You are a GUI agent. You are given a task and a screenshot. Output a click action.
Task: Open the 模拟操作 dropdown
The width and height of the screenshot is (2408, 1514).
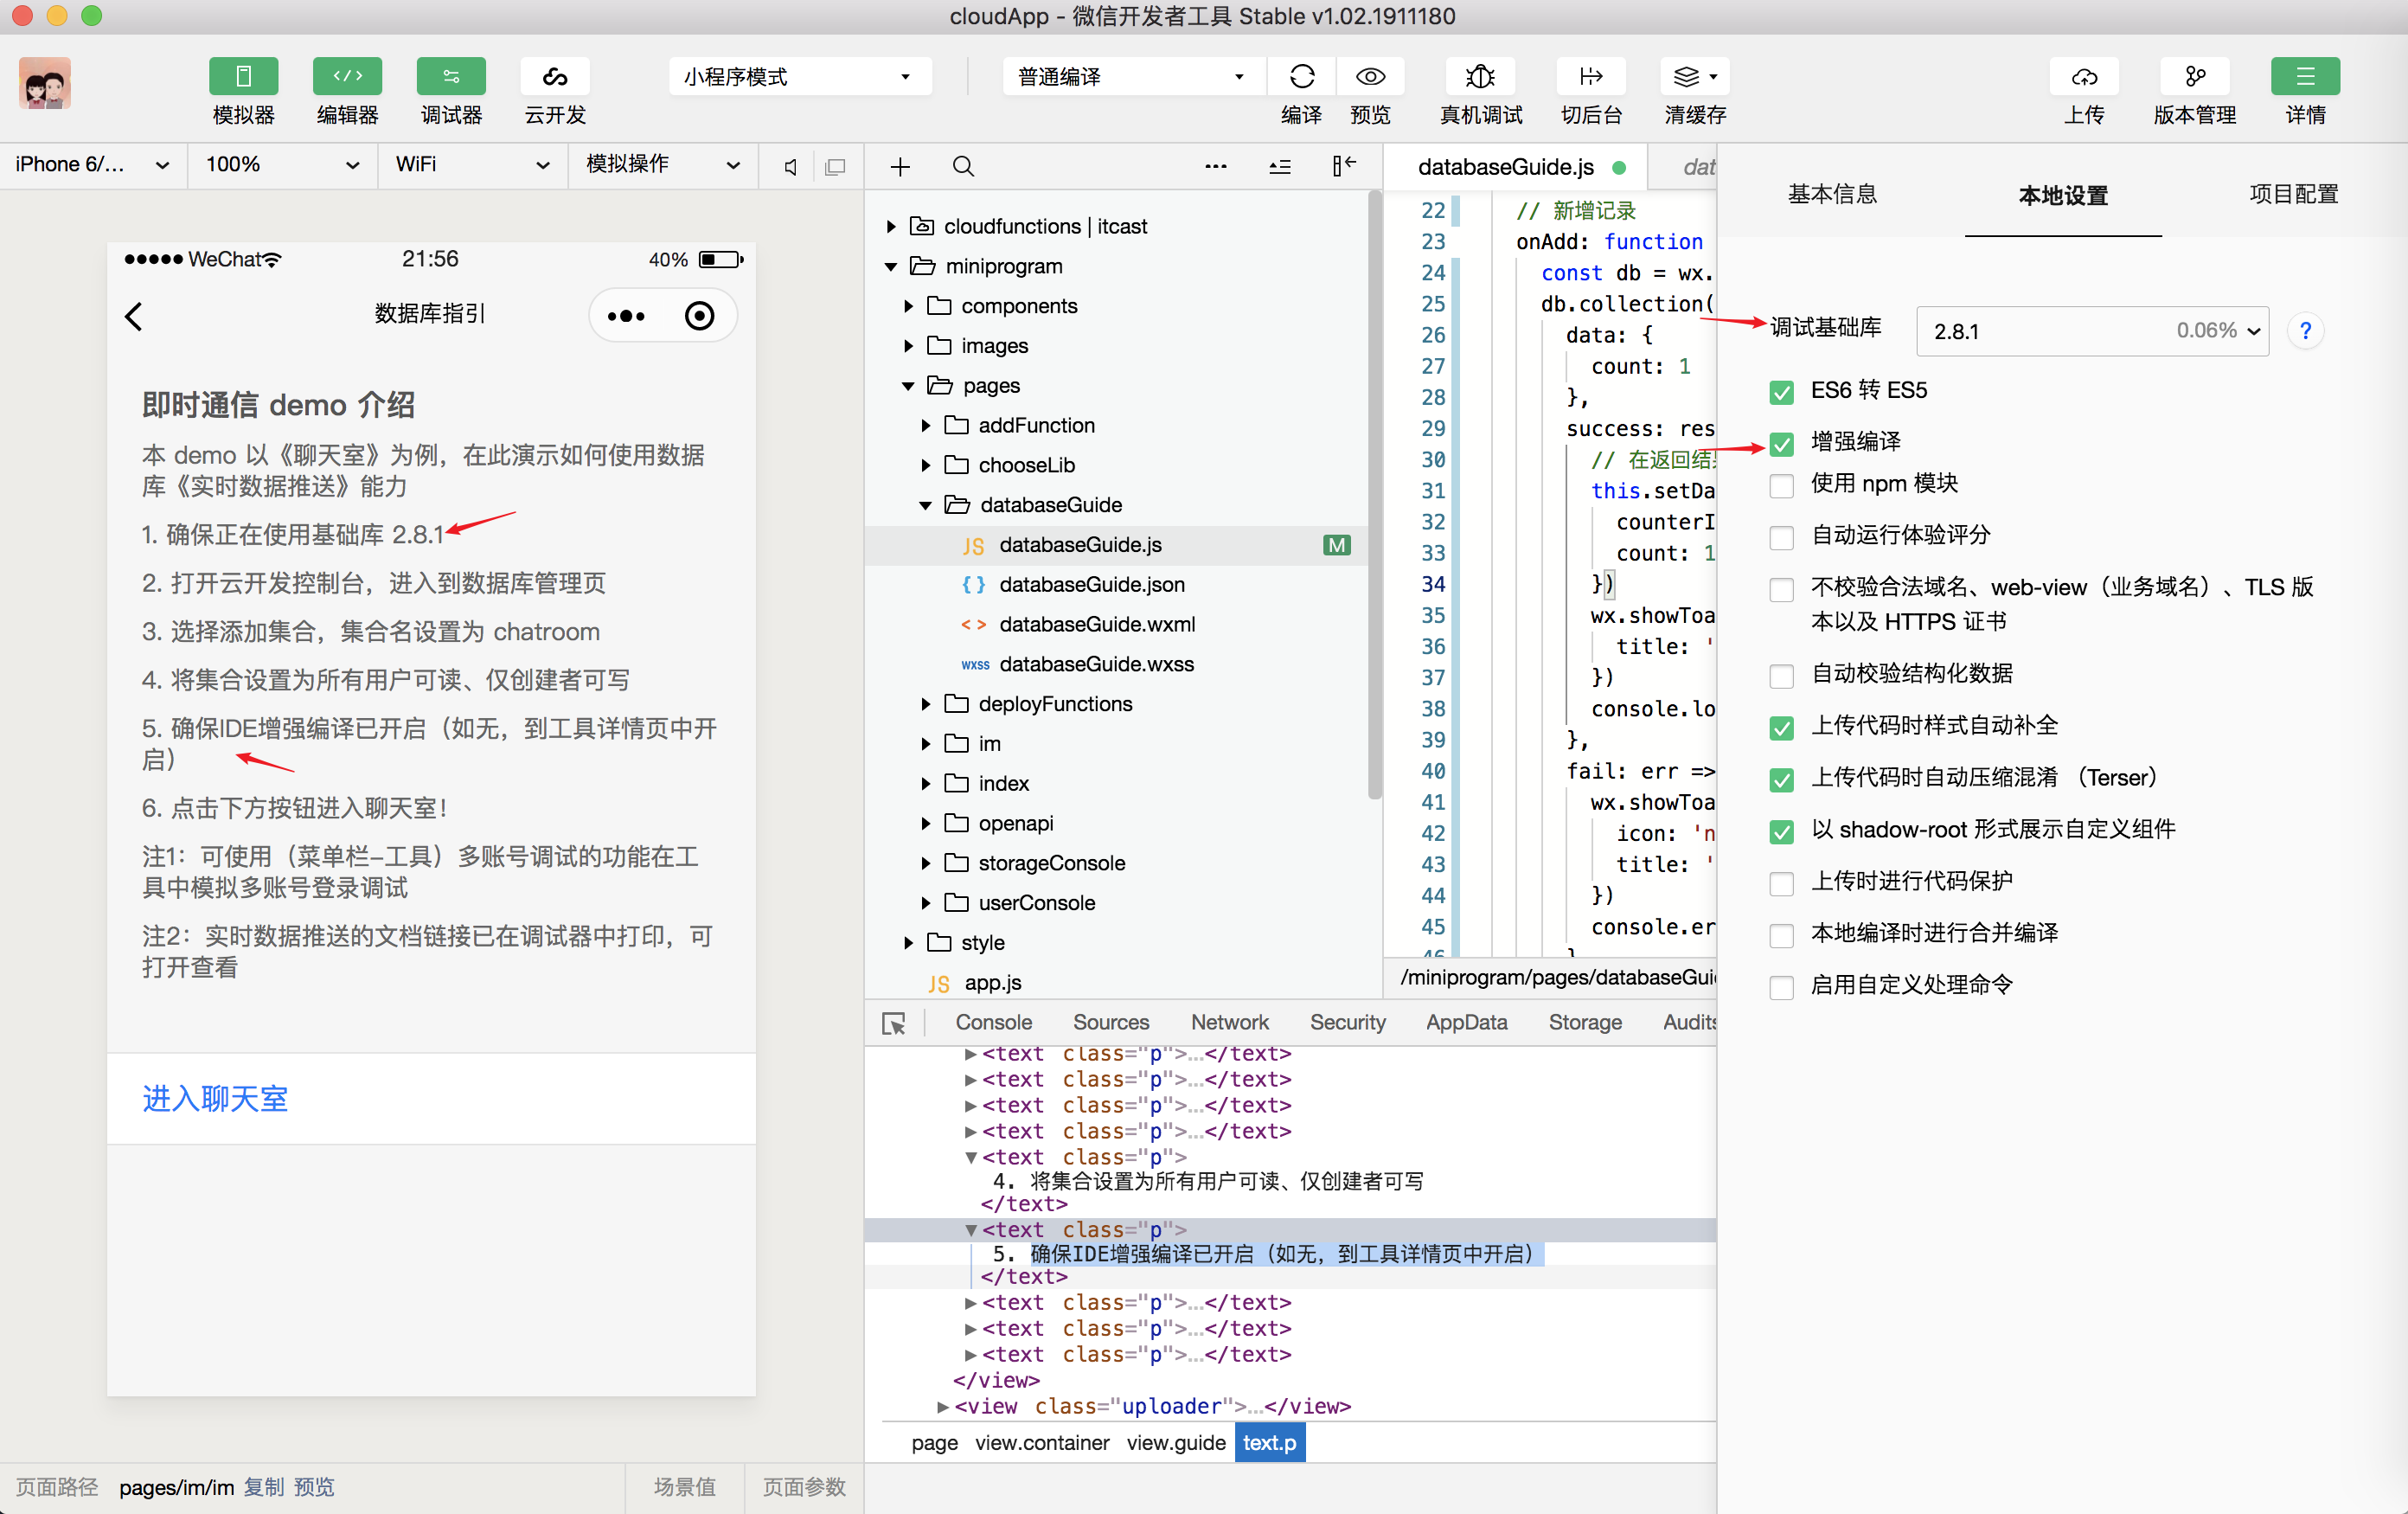tap(663, 165)
